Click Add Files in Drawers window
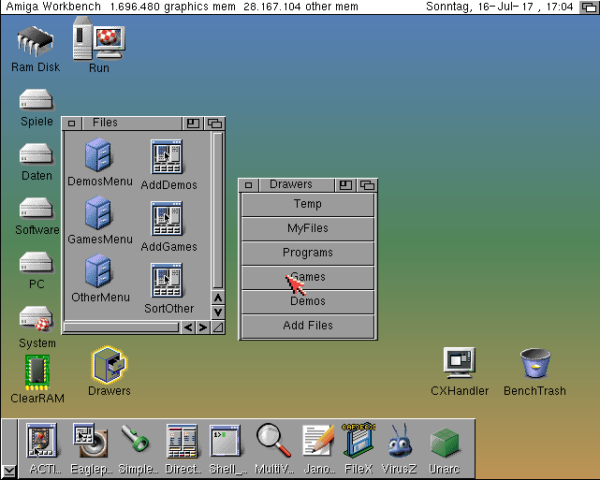 pos(308,326)
